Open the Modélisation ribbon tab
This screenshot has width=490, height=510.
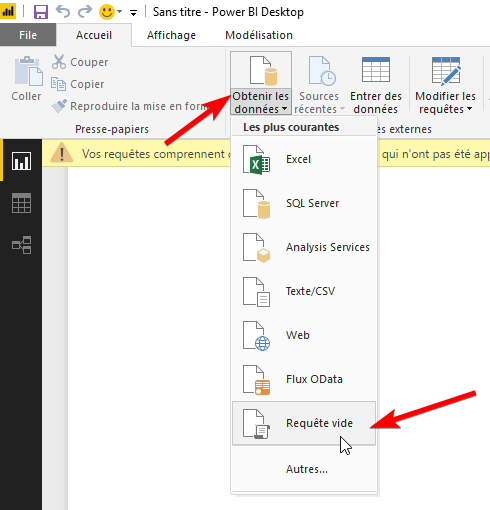pyautogui.click(x=259, y=35)
